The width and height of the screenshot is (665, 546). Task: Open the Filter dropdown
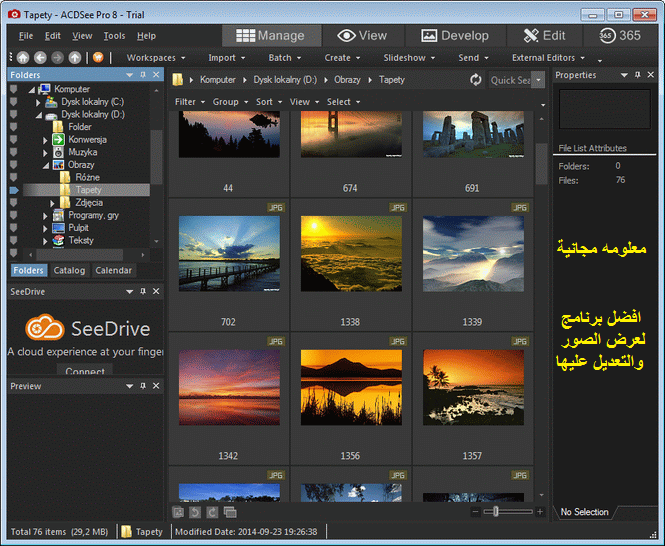[190, 102]
